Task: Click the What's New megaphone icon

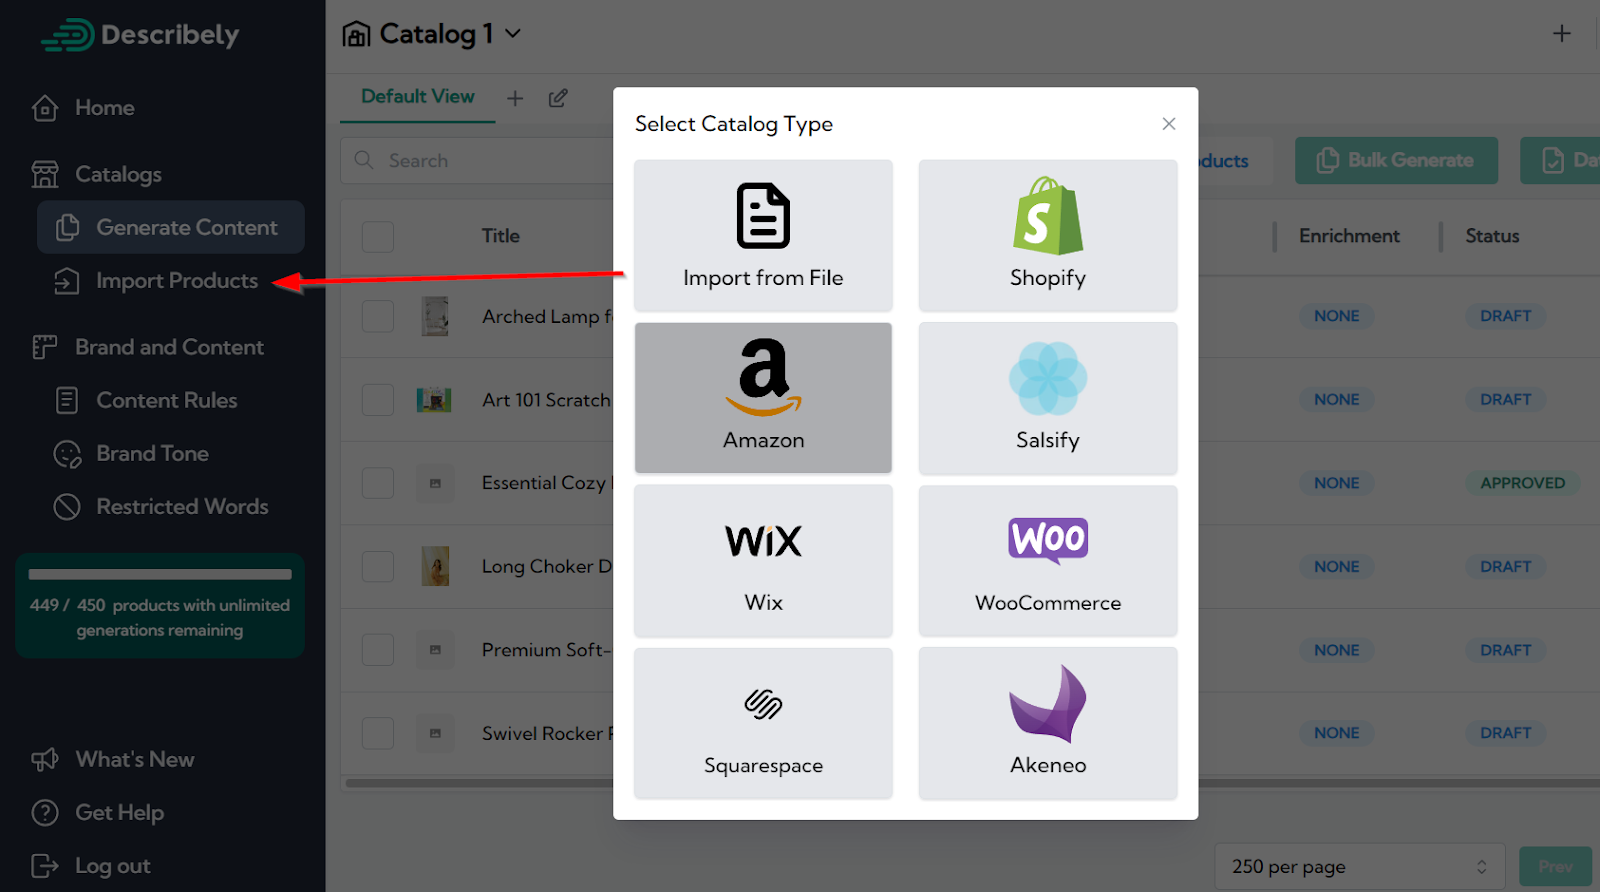Action: pyautogui.click(x=45, y=760)
